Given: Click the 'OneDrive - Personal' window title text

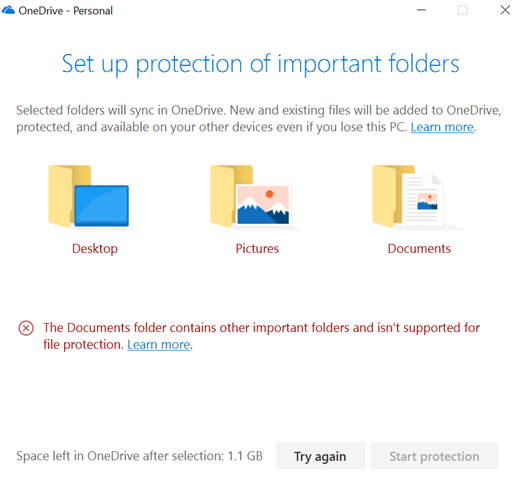Looking at the screenshot, I should click(x=66, y=11).
